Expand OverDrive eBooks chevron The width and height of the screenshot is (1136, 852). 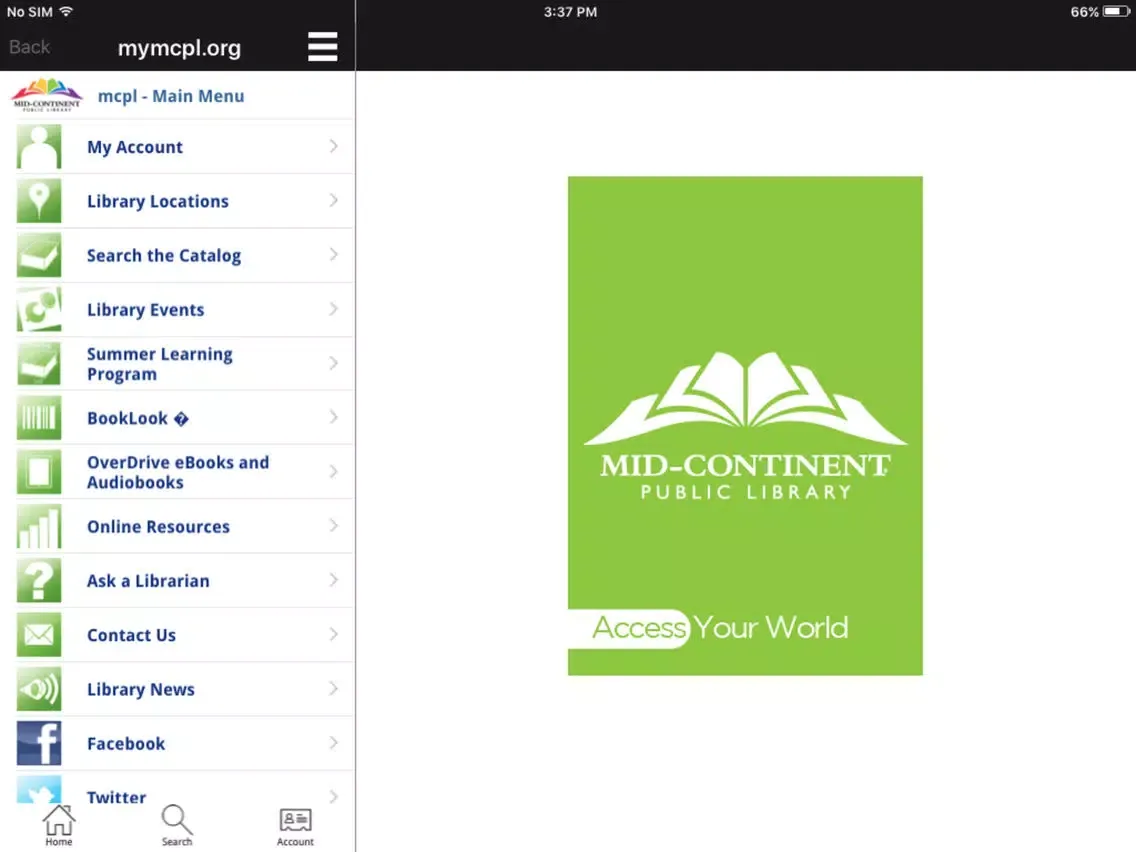[333, 472]
